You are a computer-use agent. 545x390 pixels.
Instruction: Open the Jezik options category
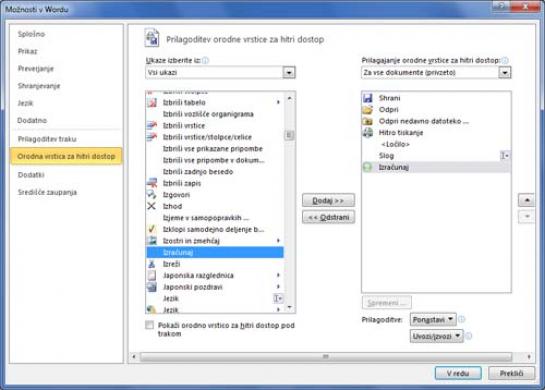[x=25, y=103]
